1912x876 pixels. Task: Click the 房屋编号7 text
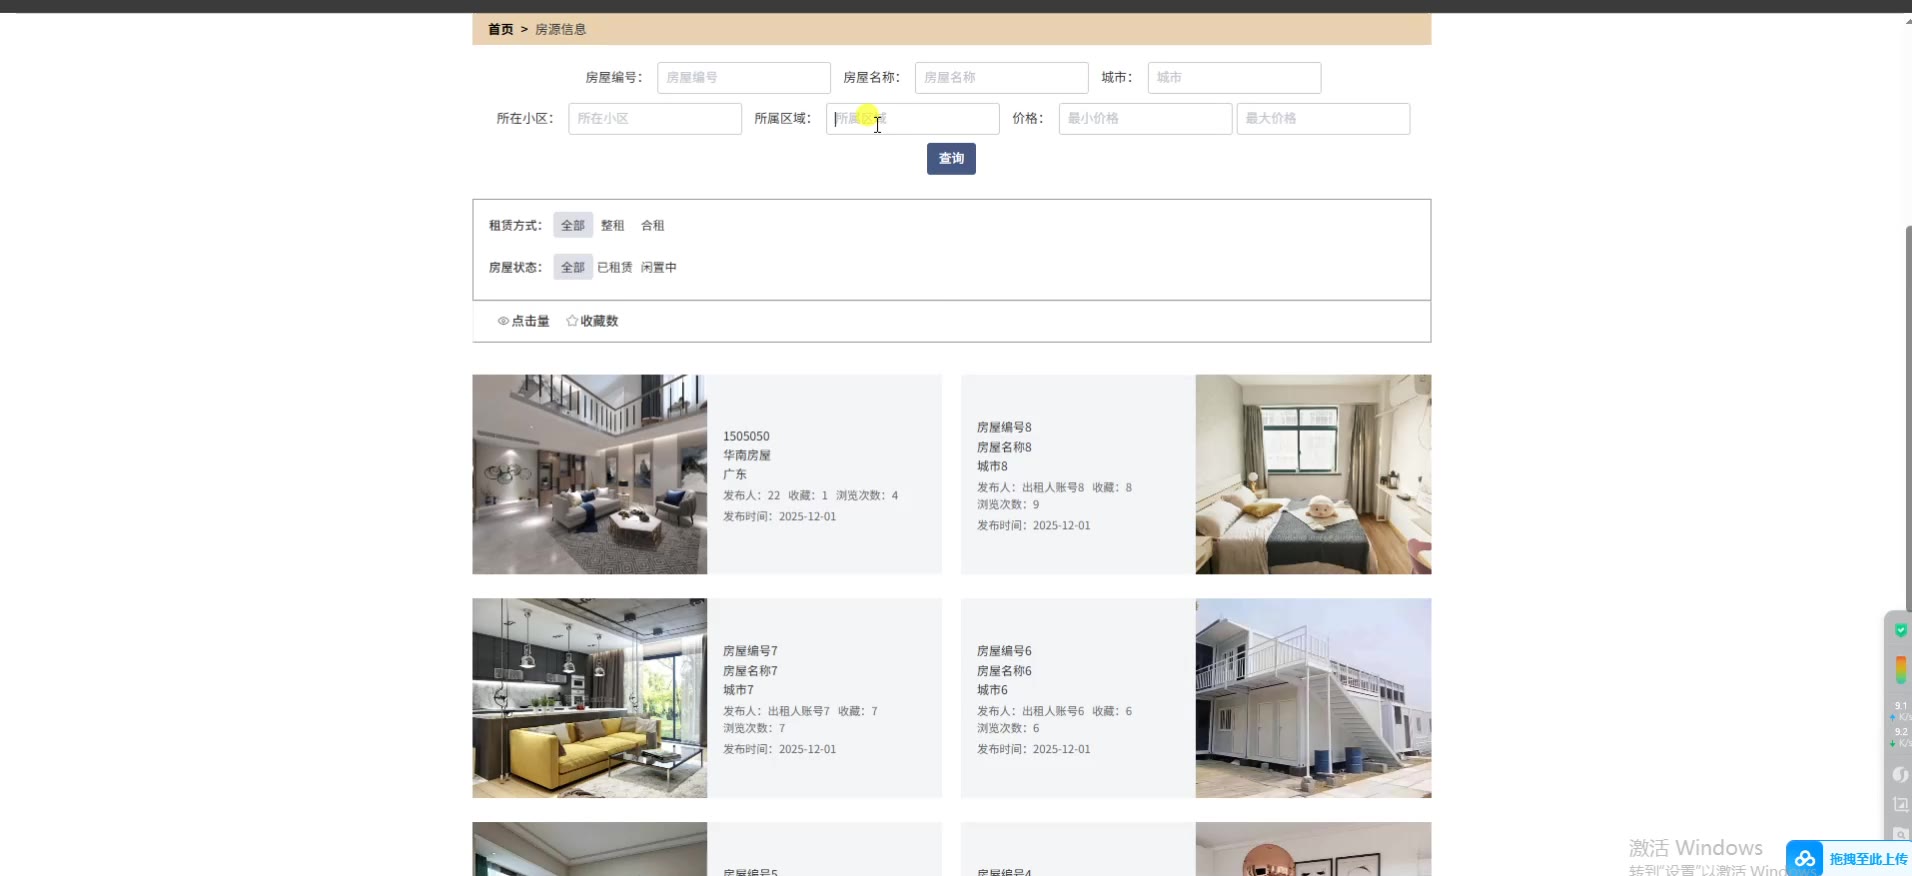[751, 652]
